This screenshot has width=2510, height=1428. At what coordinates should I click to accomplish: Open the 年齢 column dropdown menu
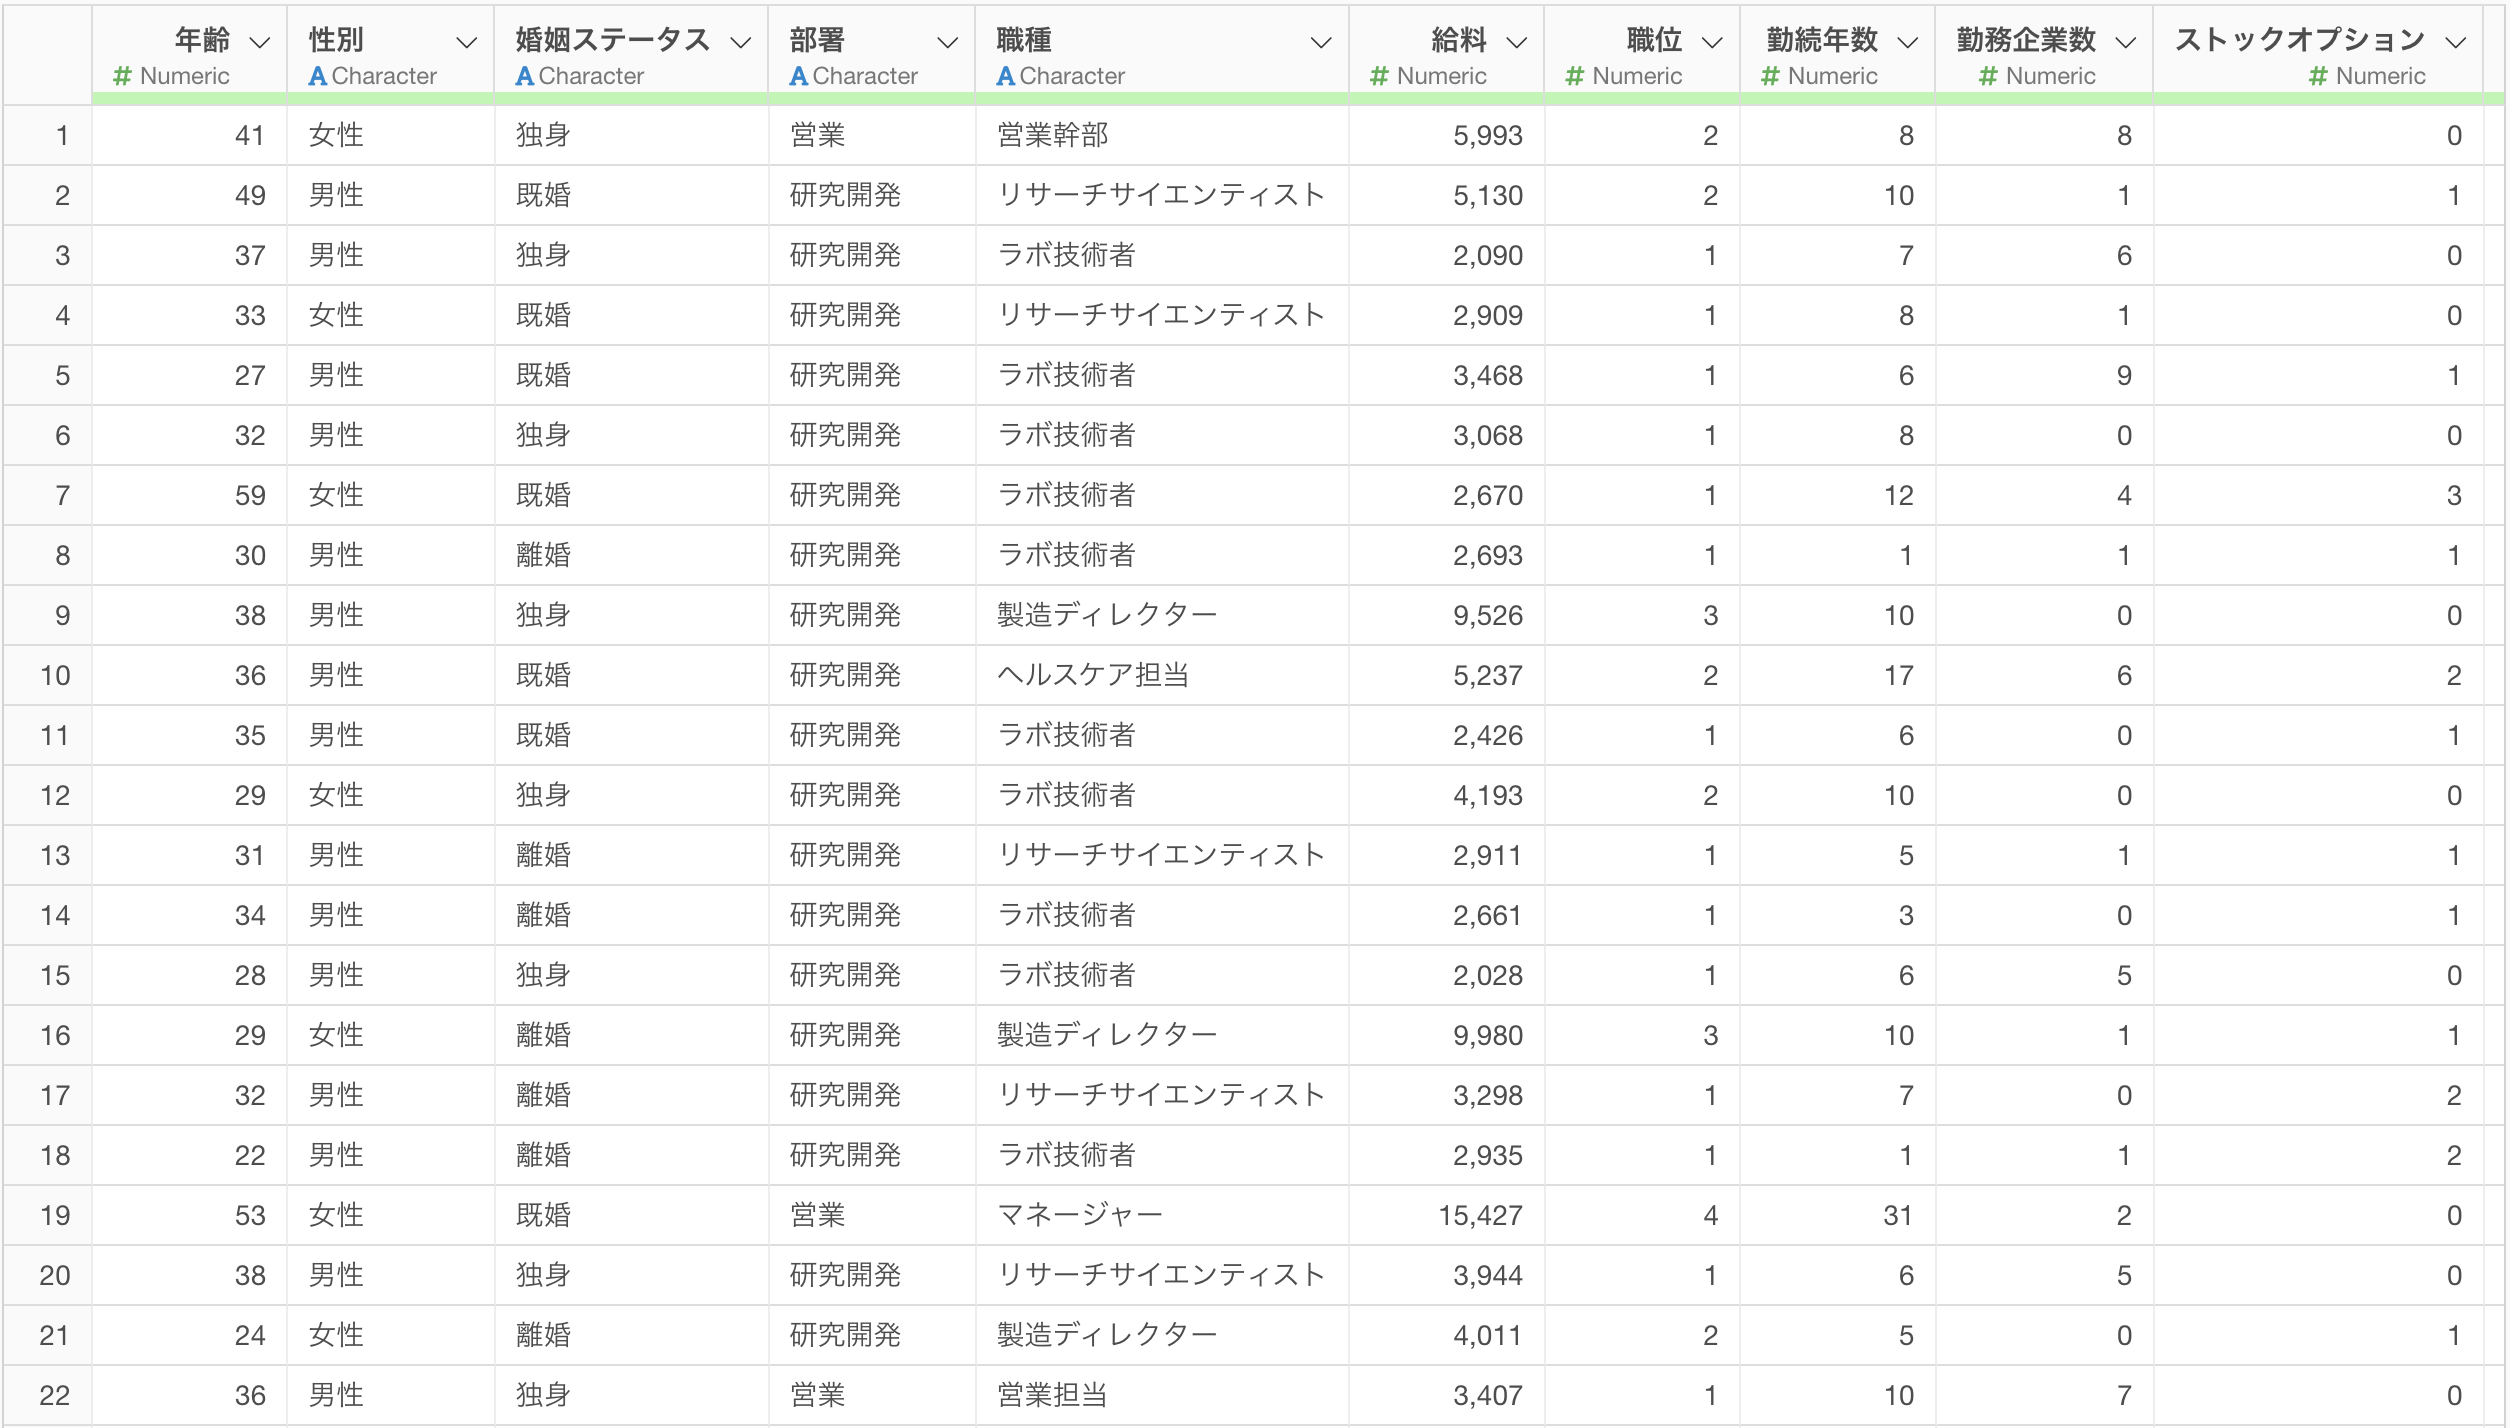pos(260,42)
